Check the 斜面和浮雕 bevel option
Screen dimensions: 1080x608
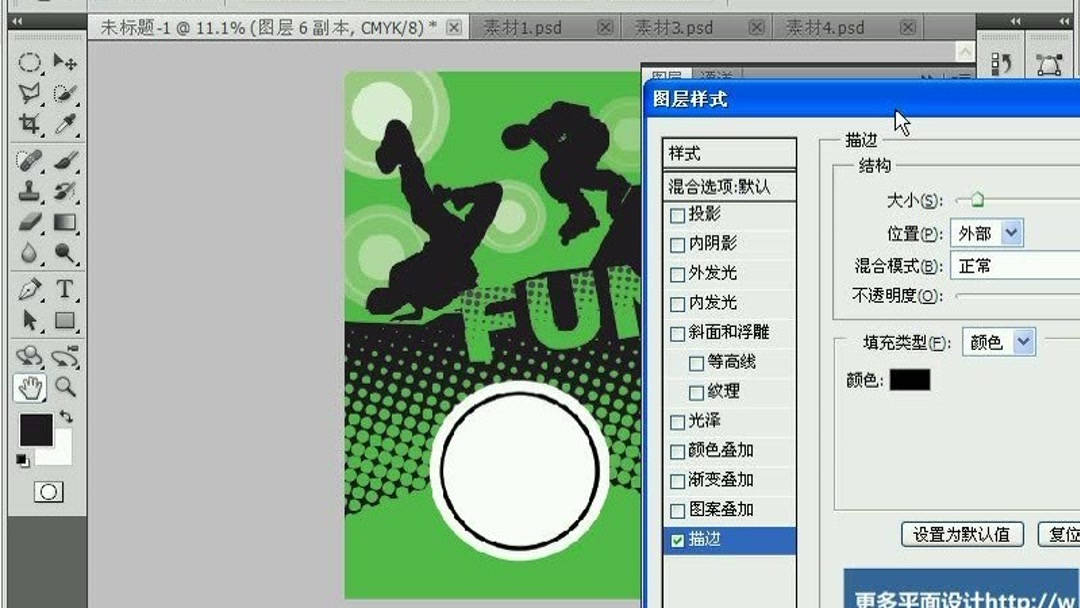[x=677, y=332]
